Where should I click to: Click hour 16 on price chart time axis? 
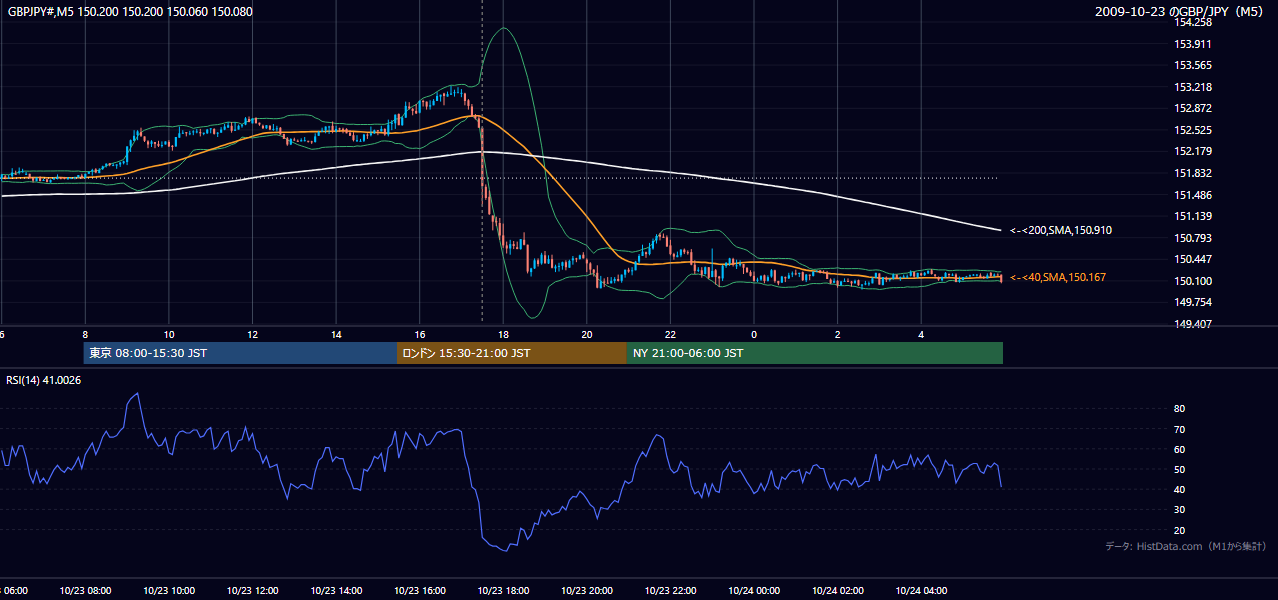pos(420,335)
